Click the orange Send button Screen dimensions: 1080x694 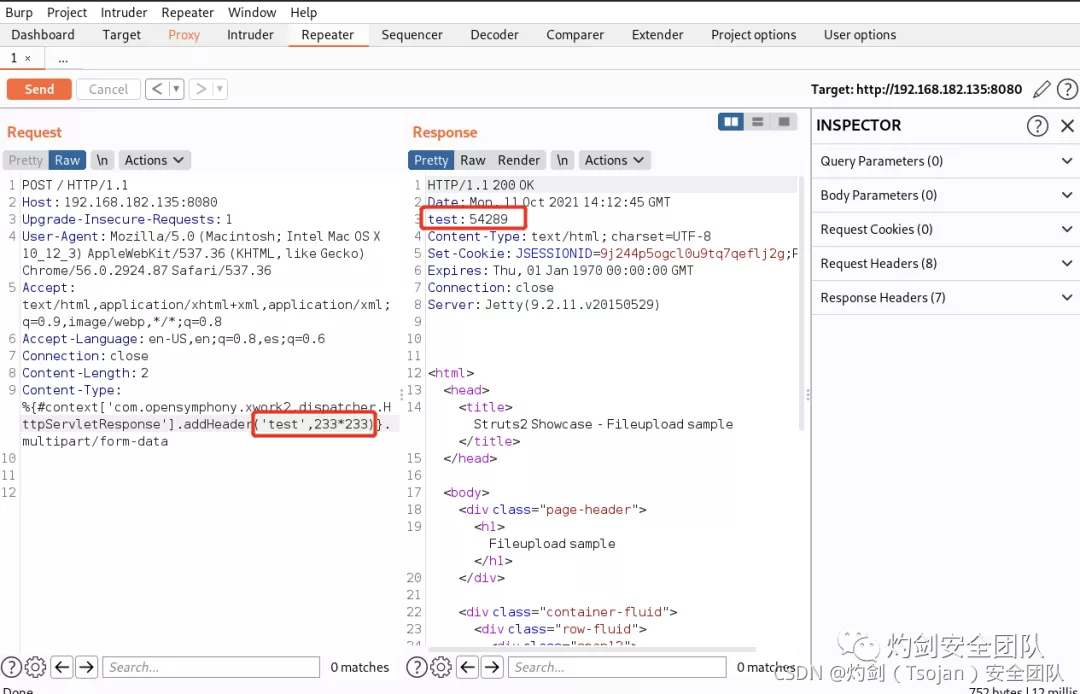pos(39,89)
